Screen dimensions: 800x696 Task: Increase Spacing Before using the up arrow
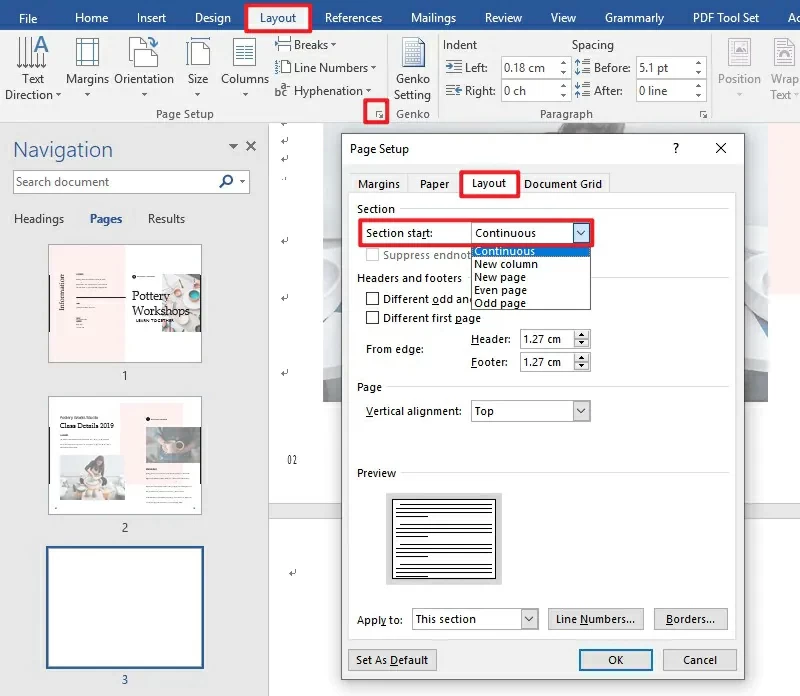(697, 61)
